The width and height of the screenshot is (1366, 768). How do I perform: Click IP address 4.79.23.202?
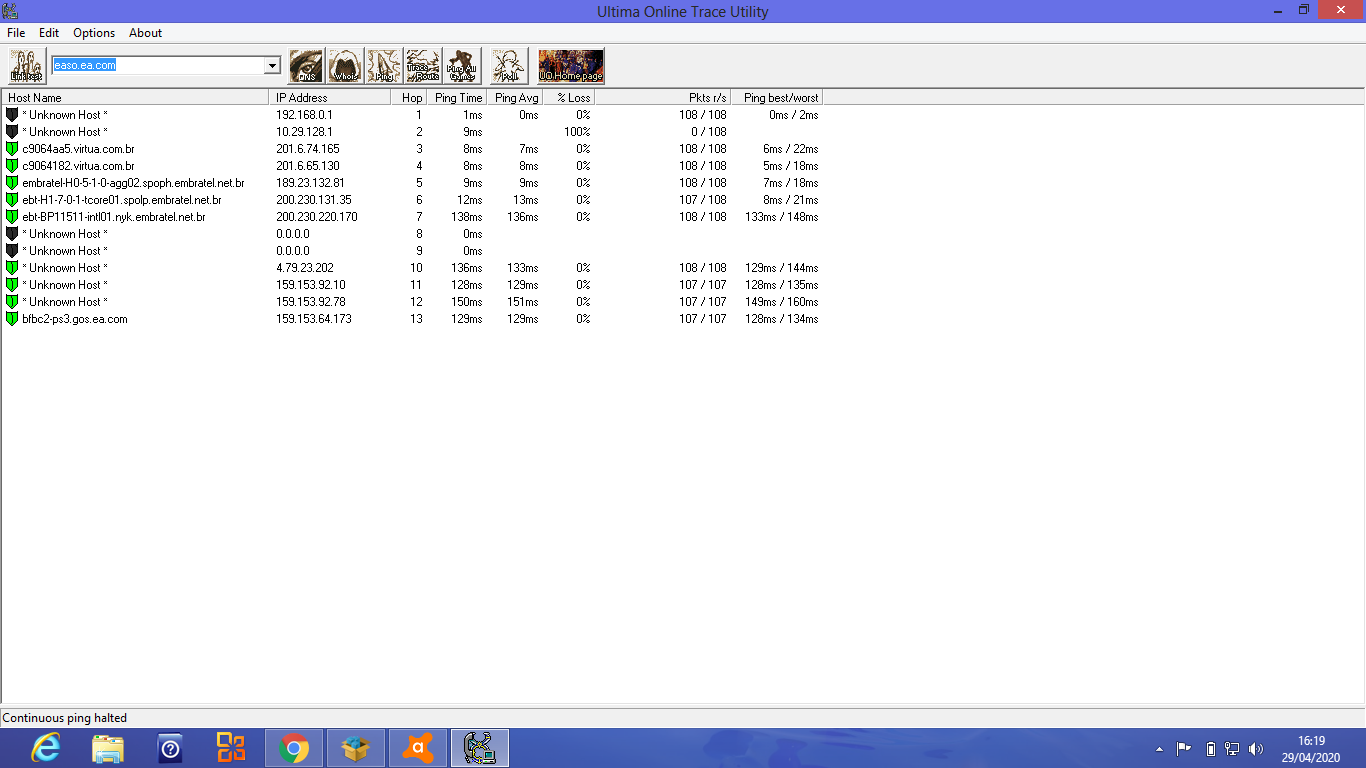click(x=305, y=268)
